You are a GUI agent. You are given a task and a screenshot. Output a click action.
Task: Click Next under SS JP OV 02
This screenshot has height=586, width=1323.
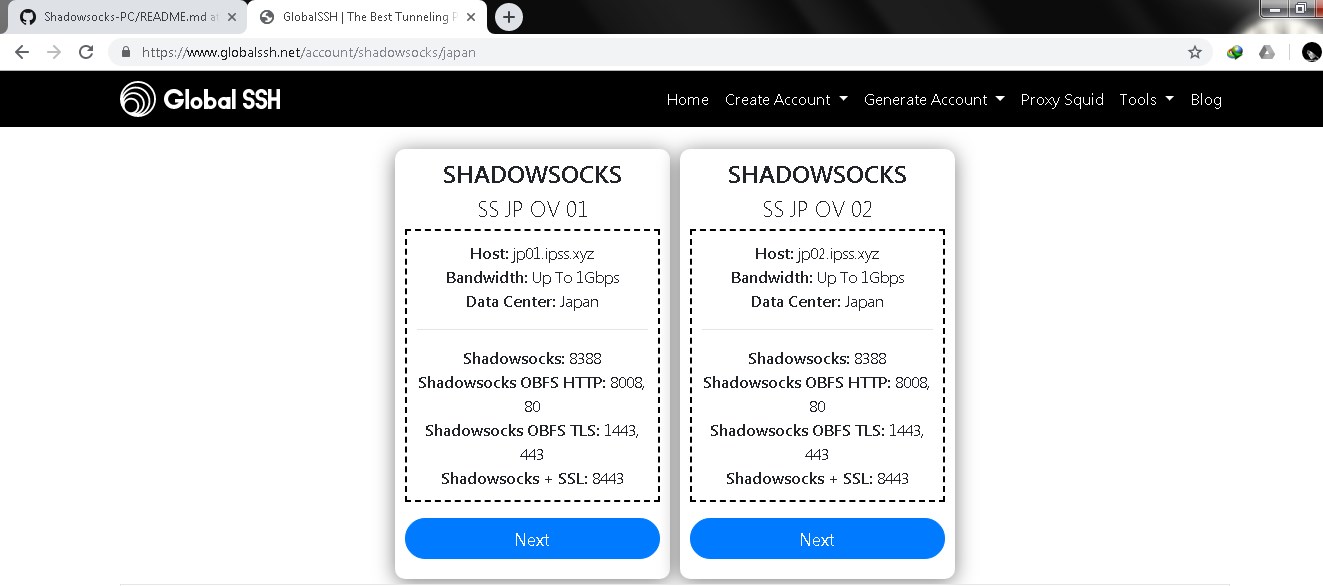pos(817,539)
